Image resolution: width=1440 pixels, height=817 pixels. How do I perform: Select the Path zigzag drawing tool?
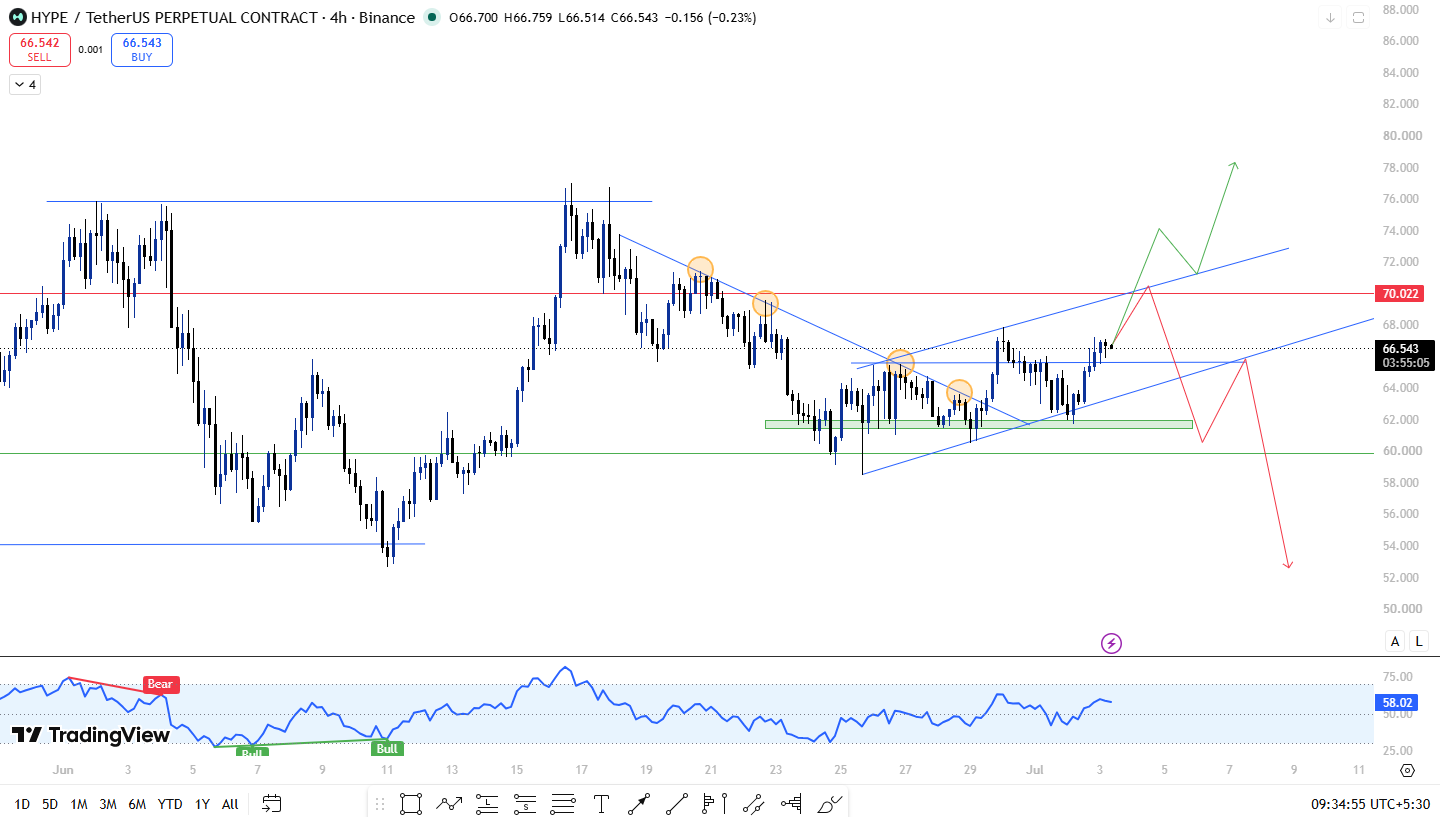(x=449, y=803)
